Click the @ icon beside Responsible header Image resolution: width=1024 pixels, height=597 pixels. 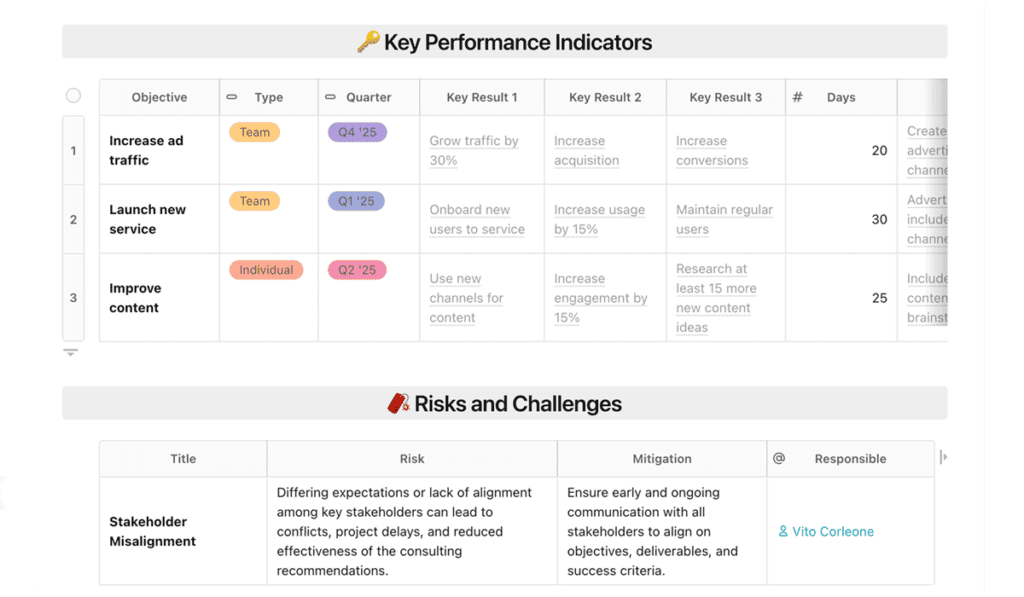click(779, 459)
